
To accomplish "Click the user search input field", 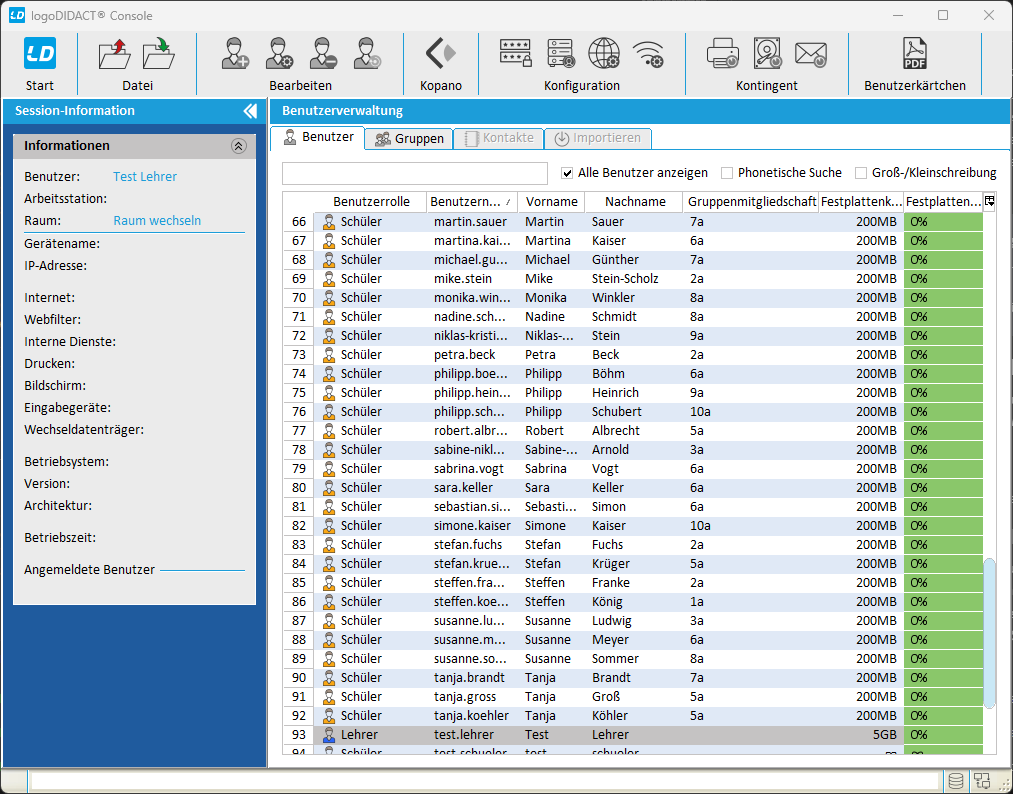I will 415,173.
